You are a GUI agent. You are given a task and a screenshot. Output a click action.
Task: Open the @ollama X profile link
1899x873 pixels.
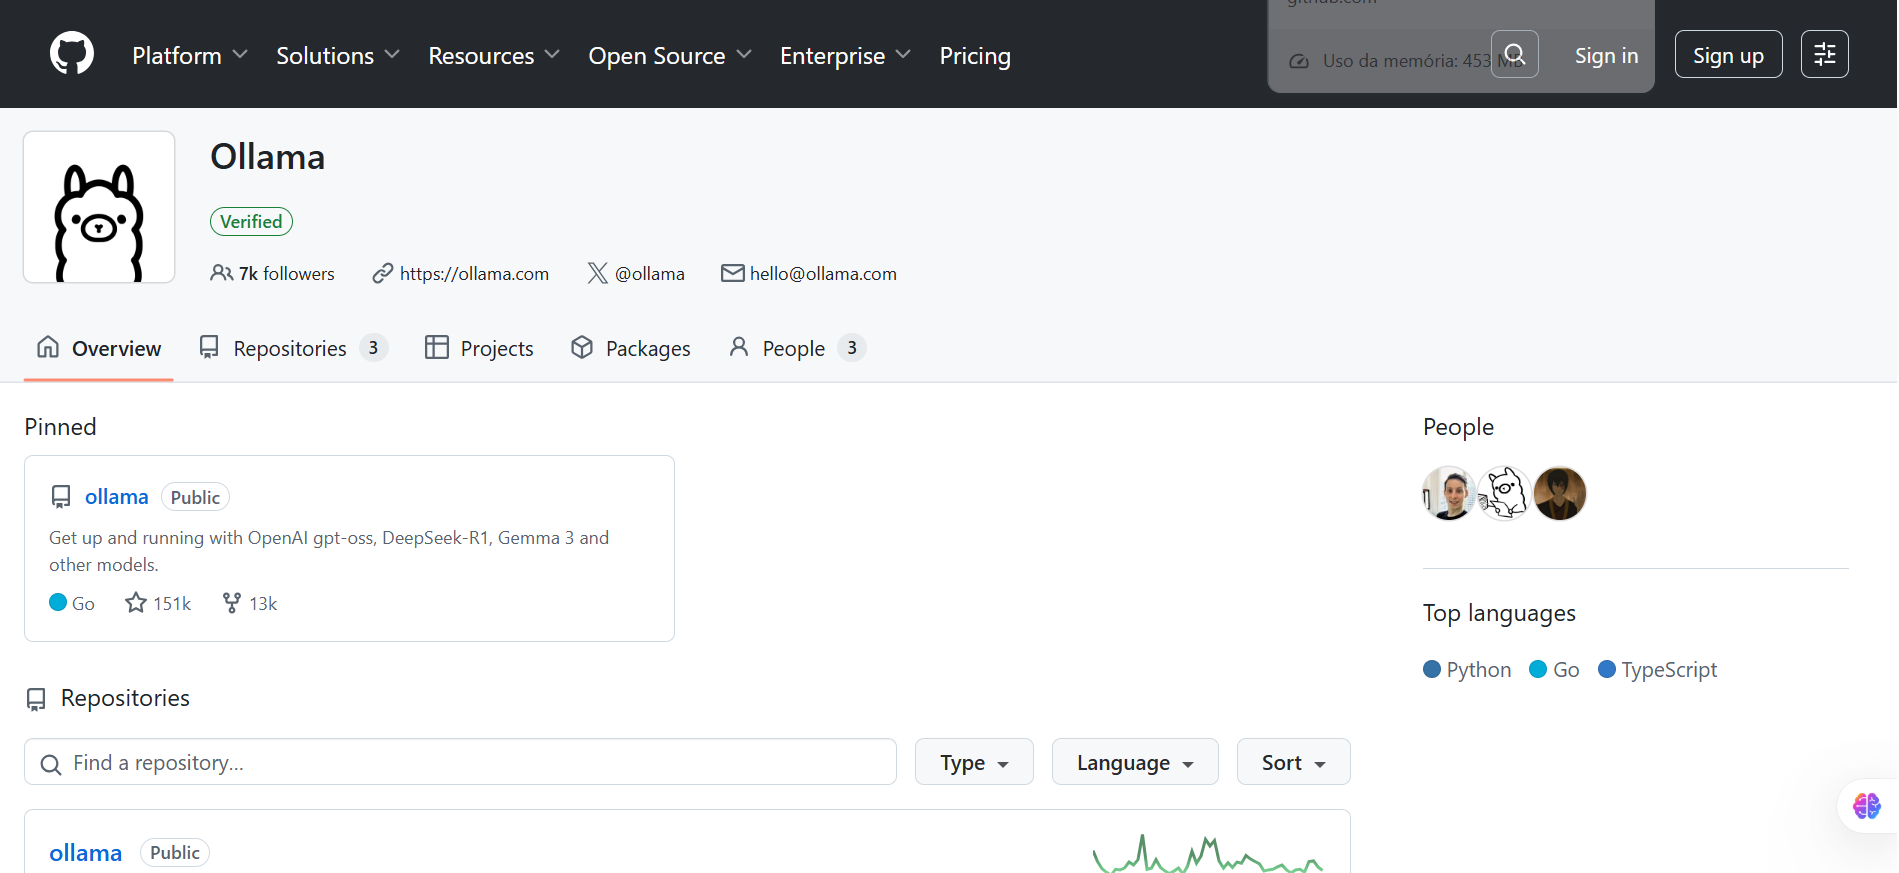(x=649, y=273)
